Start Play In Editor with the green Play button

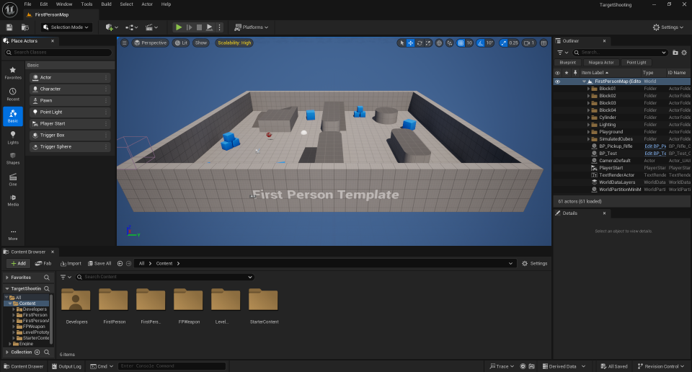pyautogui.click(x=179, y=27)
